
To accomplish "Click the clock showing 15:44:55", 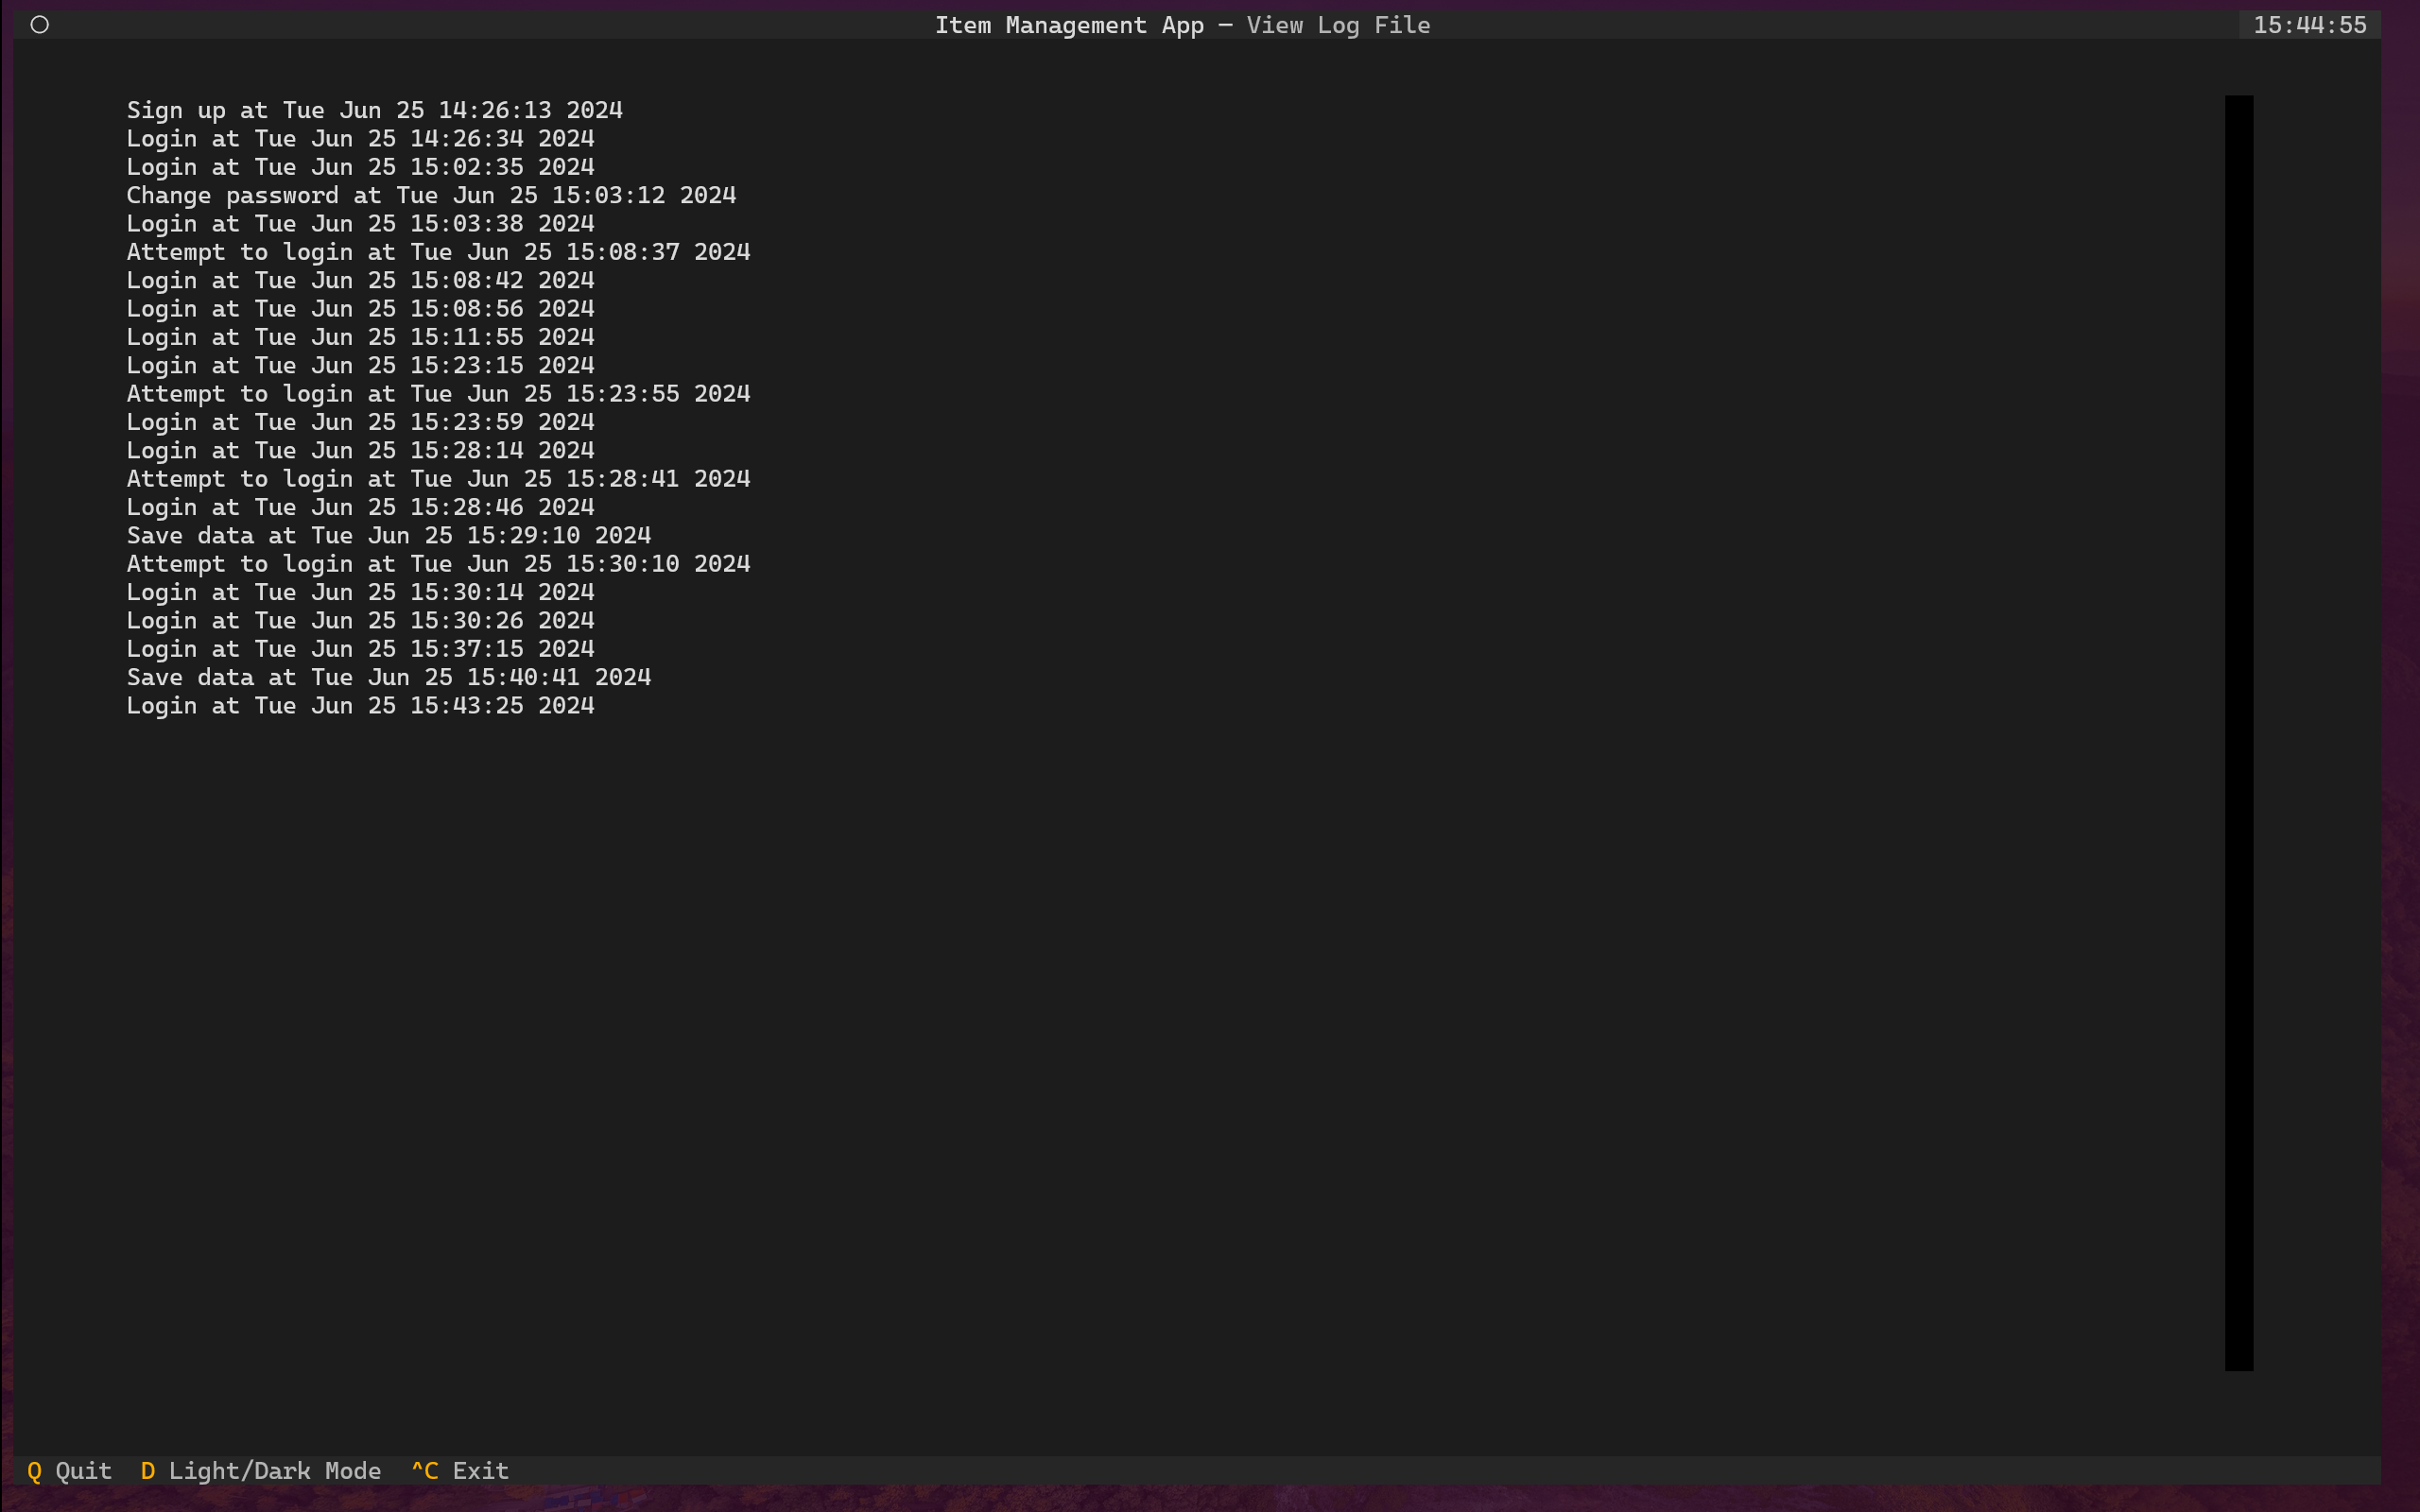I will [2312, 25].
